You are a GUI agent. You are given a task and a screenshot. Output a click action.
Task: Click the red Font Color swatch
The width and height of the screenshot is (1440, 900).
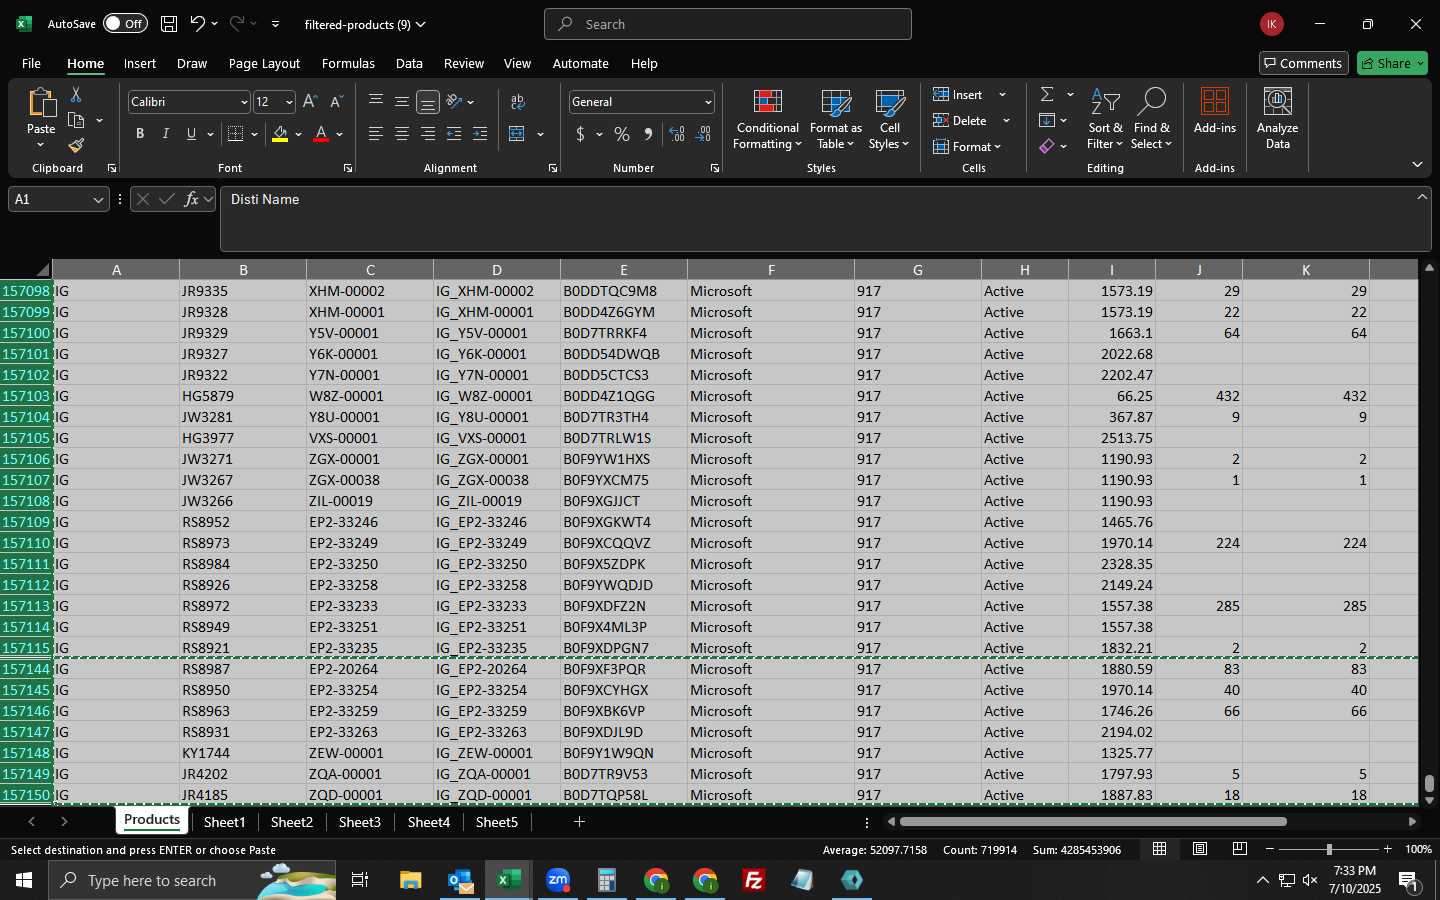[x=321, y=134]
